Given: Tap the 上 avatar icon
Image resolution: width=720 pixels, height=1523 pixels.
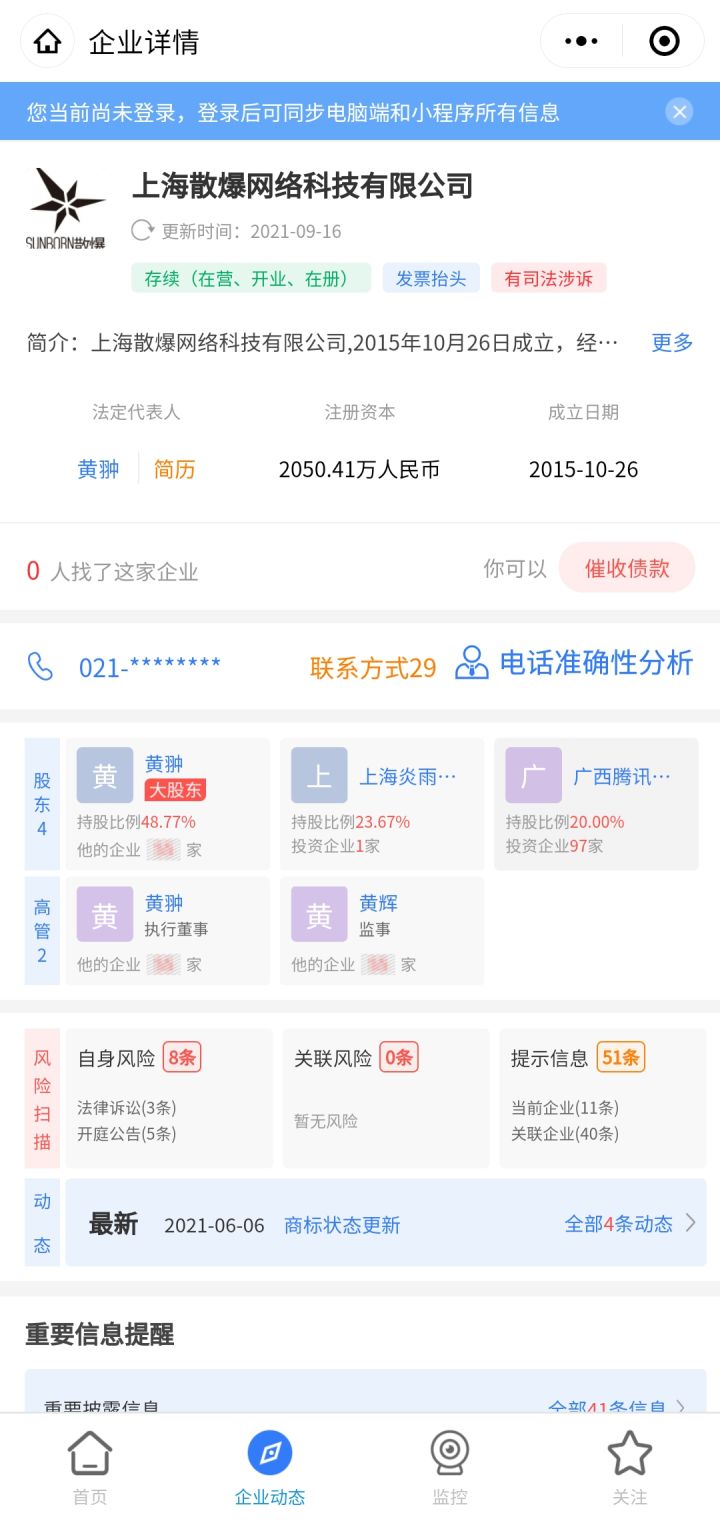Looking at the screenshot, I should (x=319, y=775).
